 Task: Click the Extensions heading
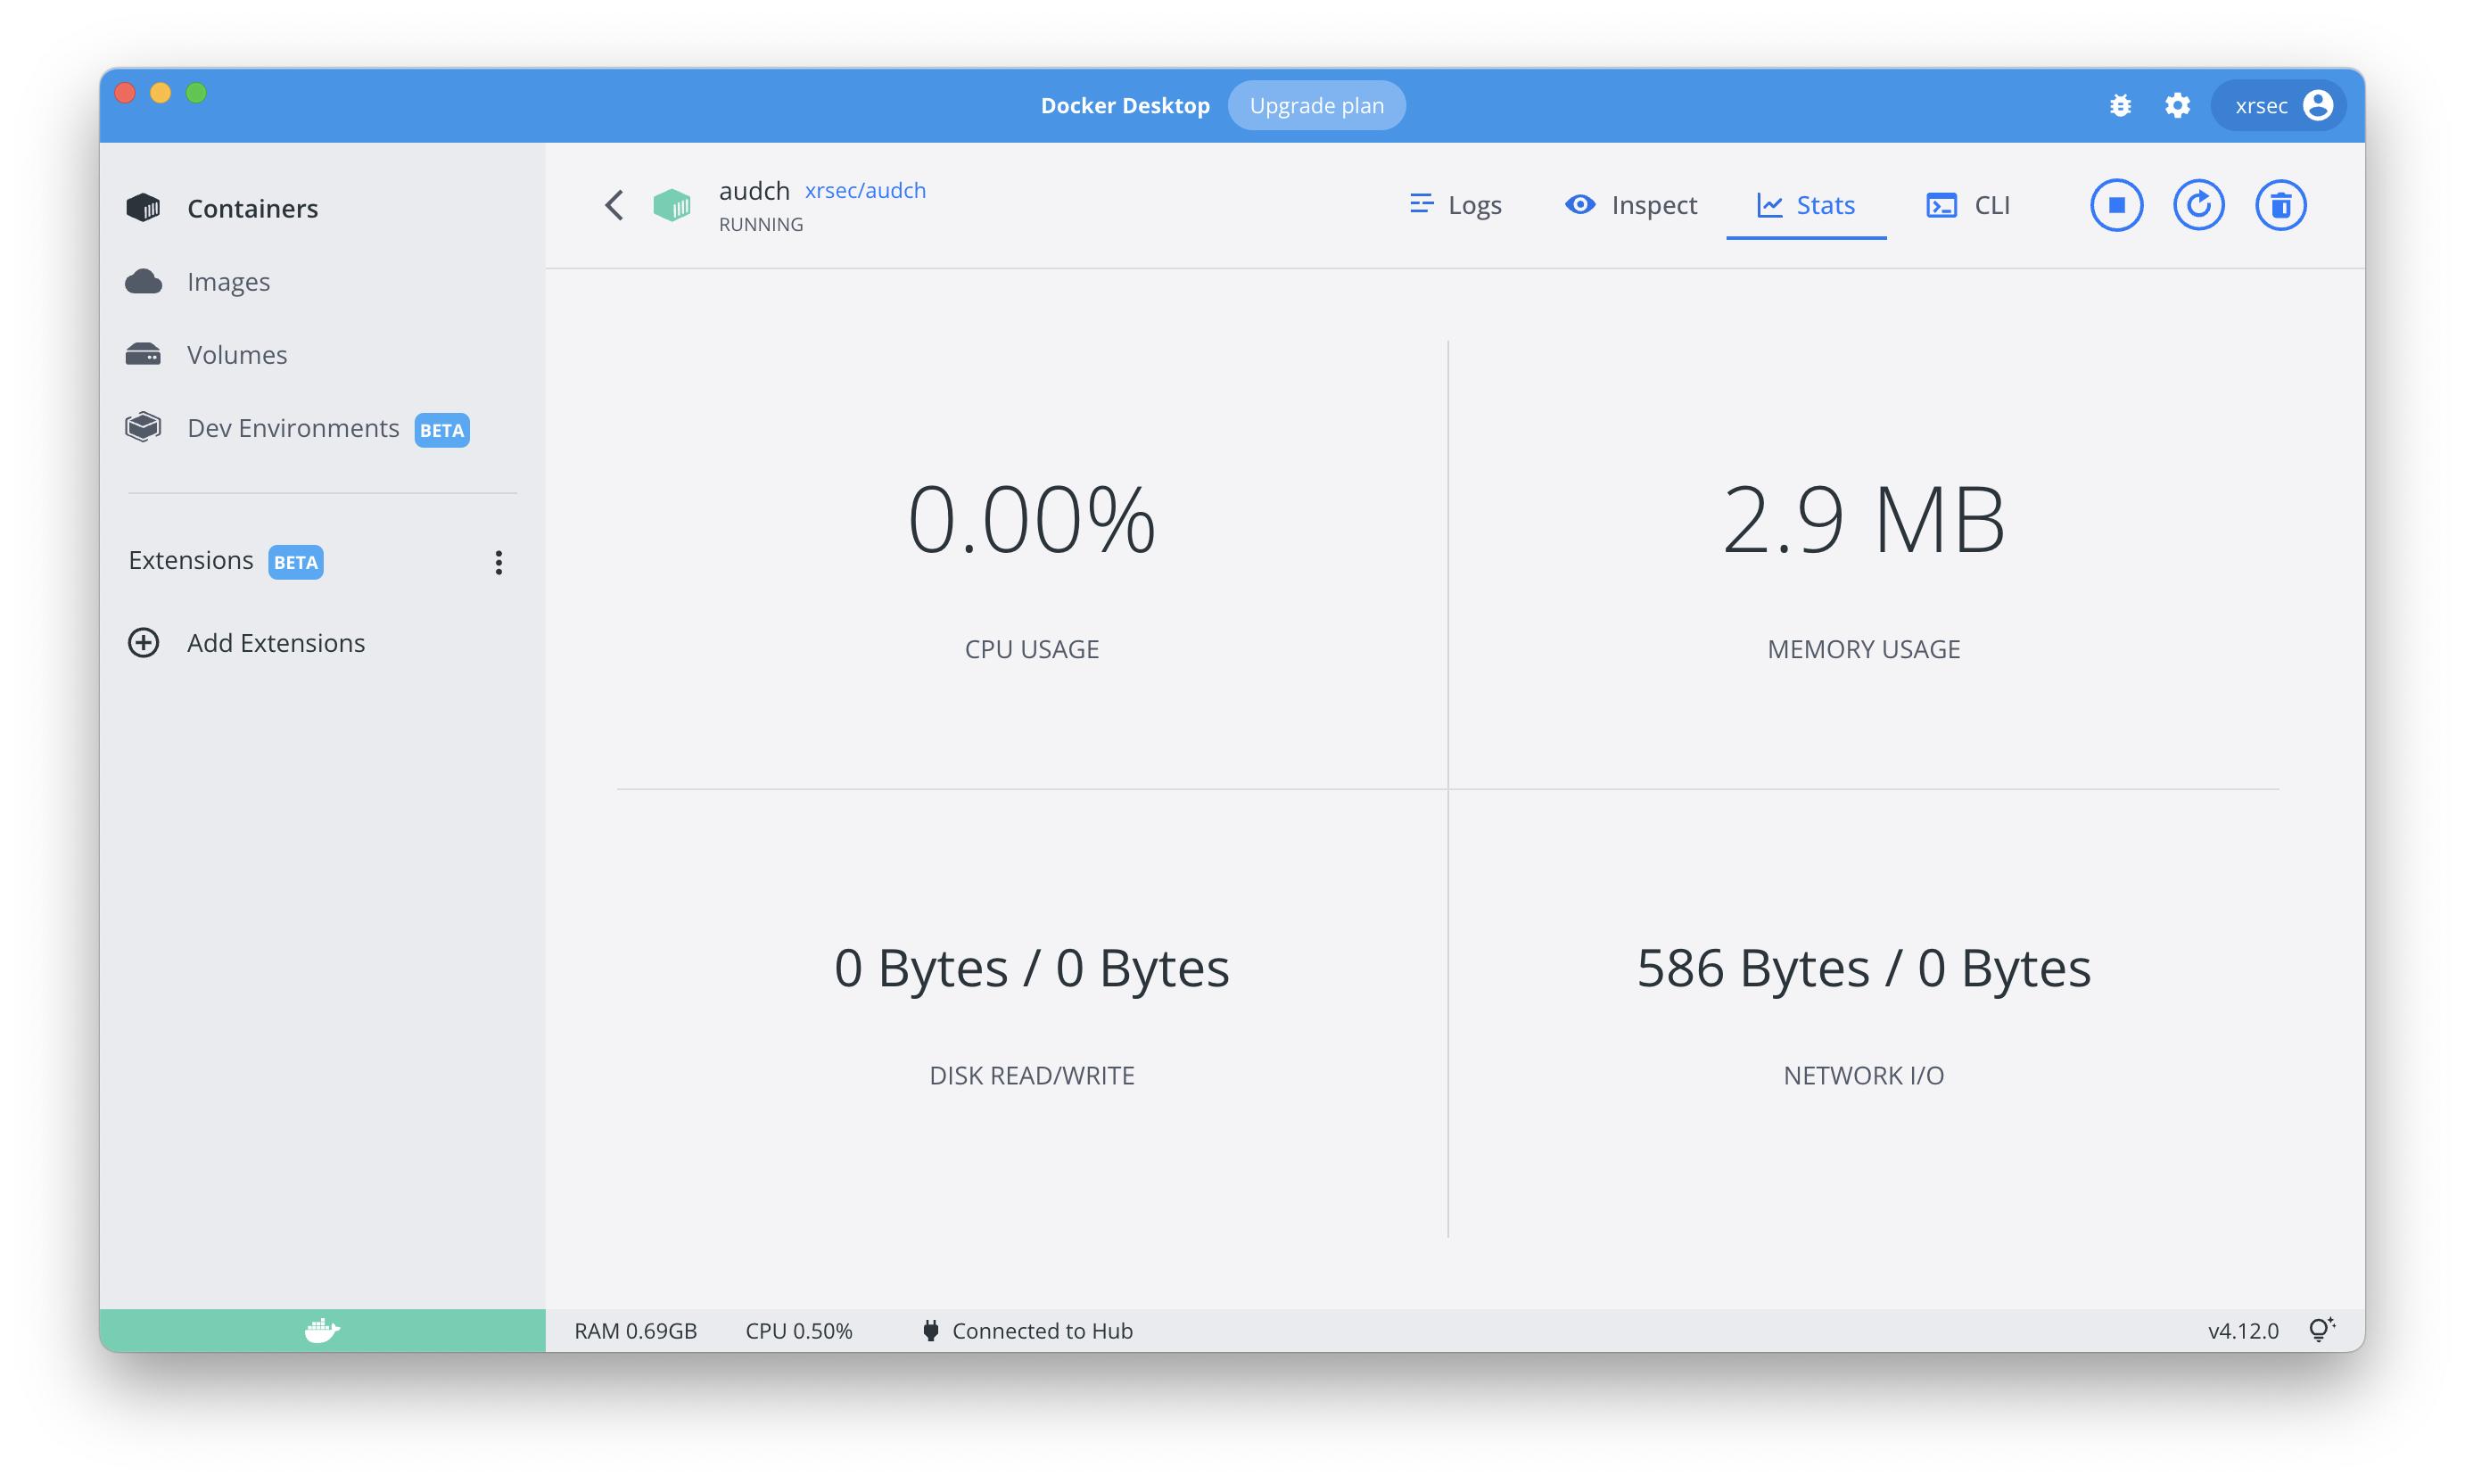click(x=190, y=560)
